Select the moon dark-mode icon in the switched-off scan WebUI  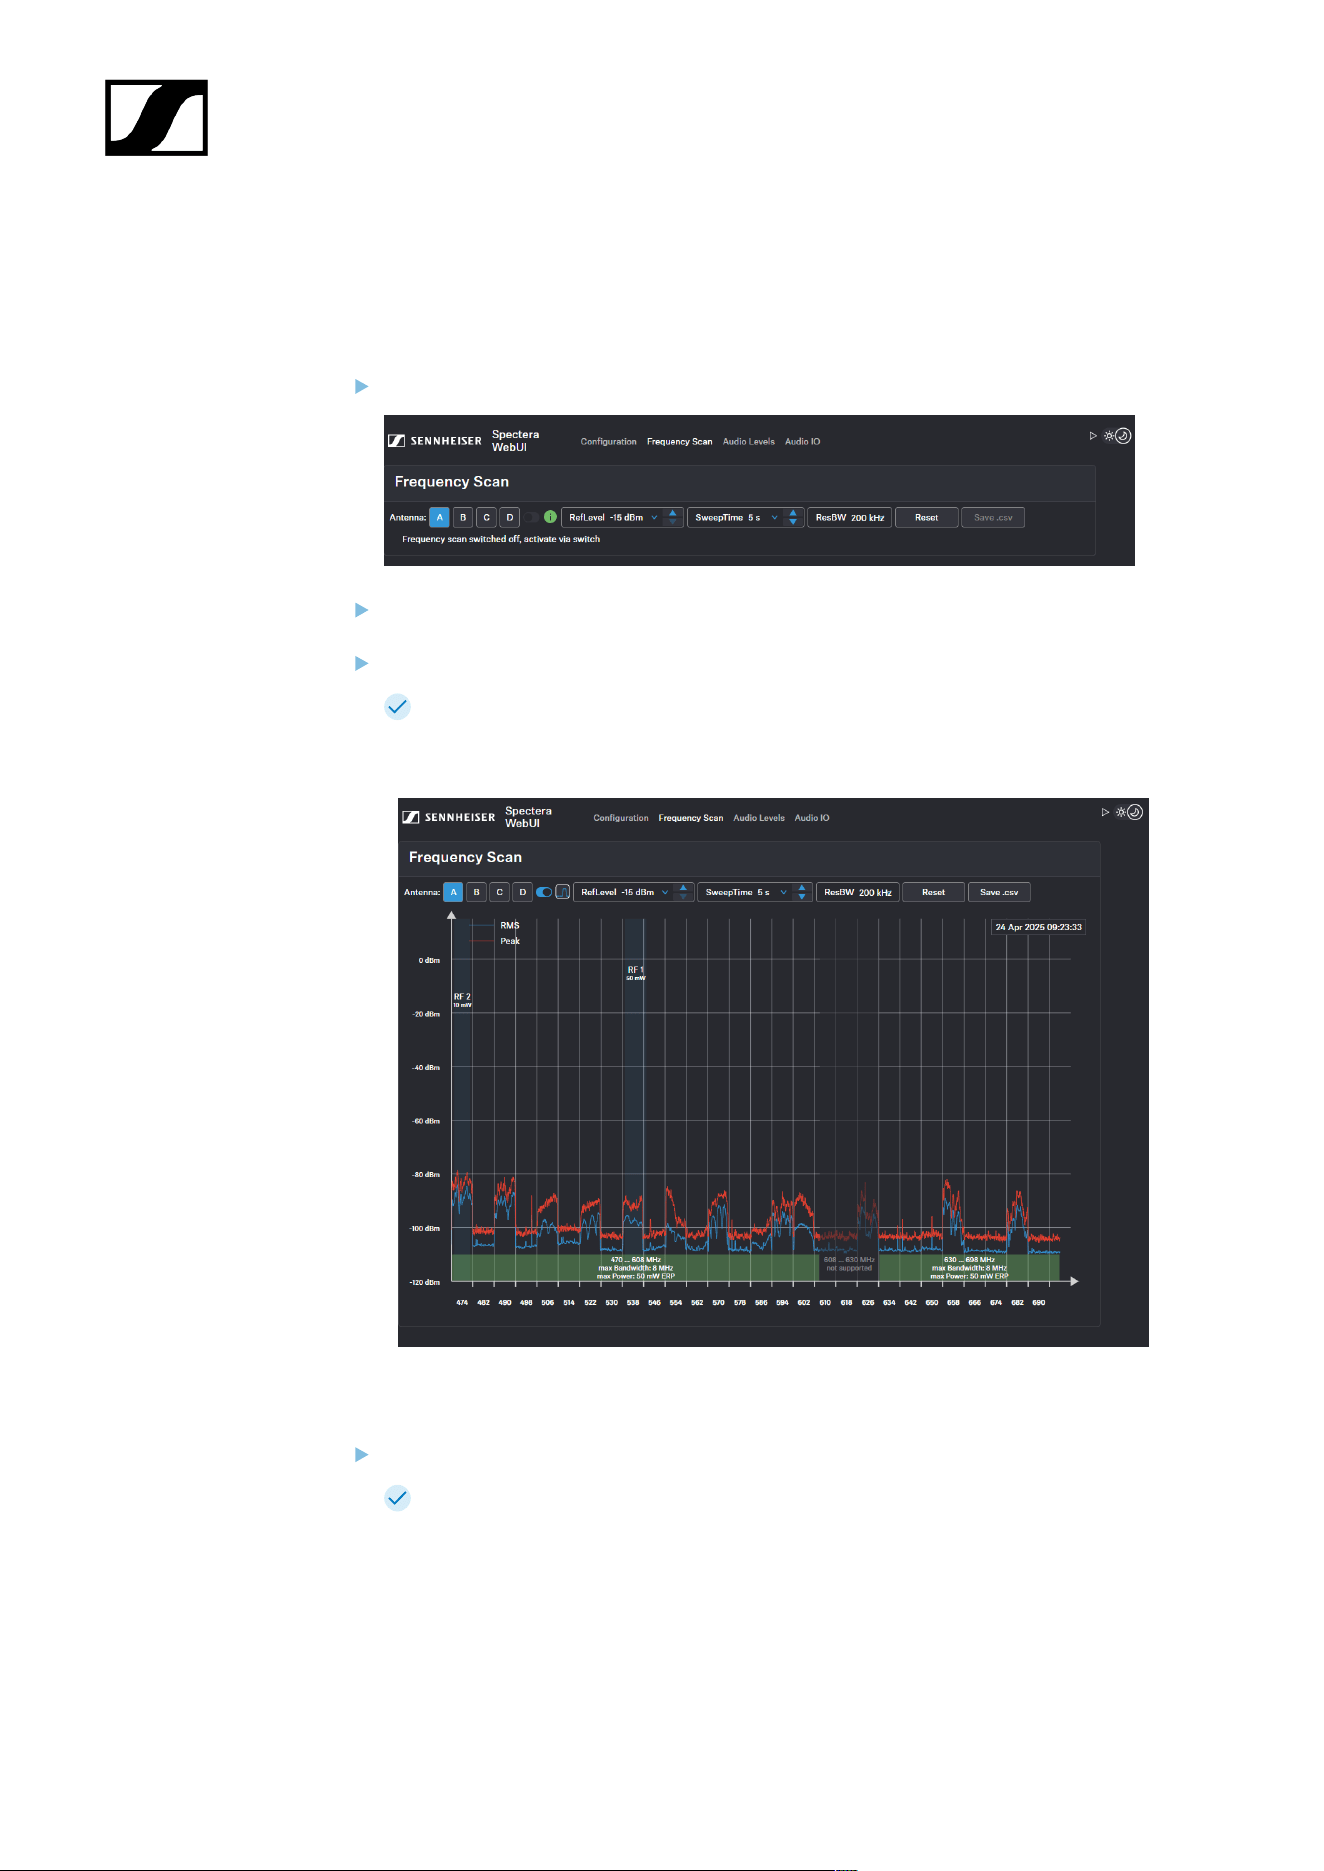point(1123,436)
